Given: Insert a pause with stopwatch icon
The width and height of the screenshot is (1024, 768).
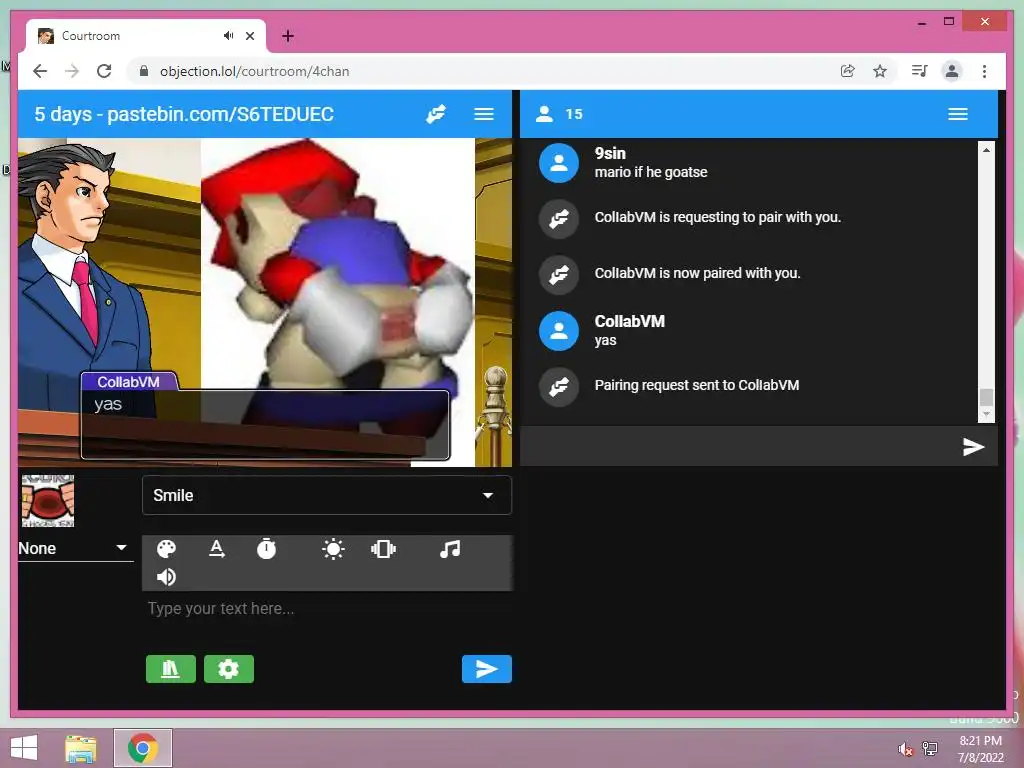Looking at the screenshot, I should 266,549.
